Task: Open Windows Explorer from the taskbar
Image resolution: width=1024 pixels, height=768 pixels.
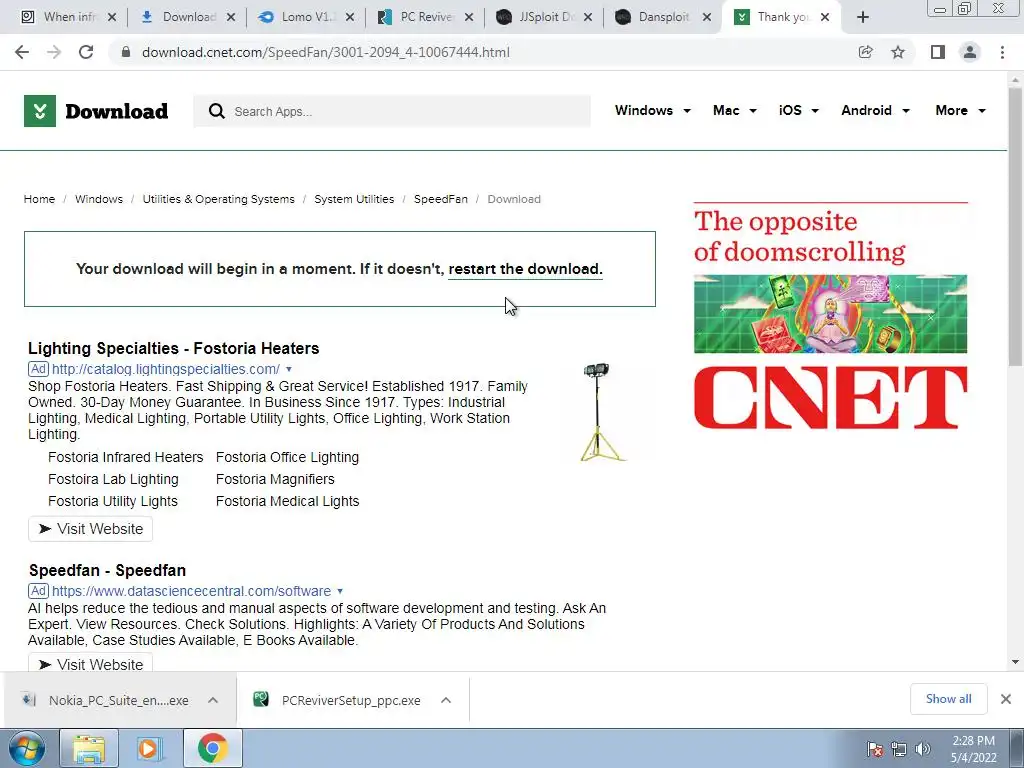Action: pyautogui.click(x=89, y=748)
